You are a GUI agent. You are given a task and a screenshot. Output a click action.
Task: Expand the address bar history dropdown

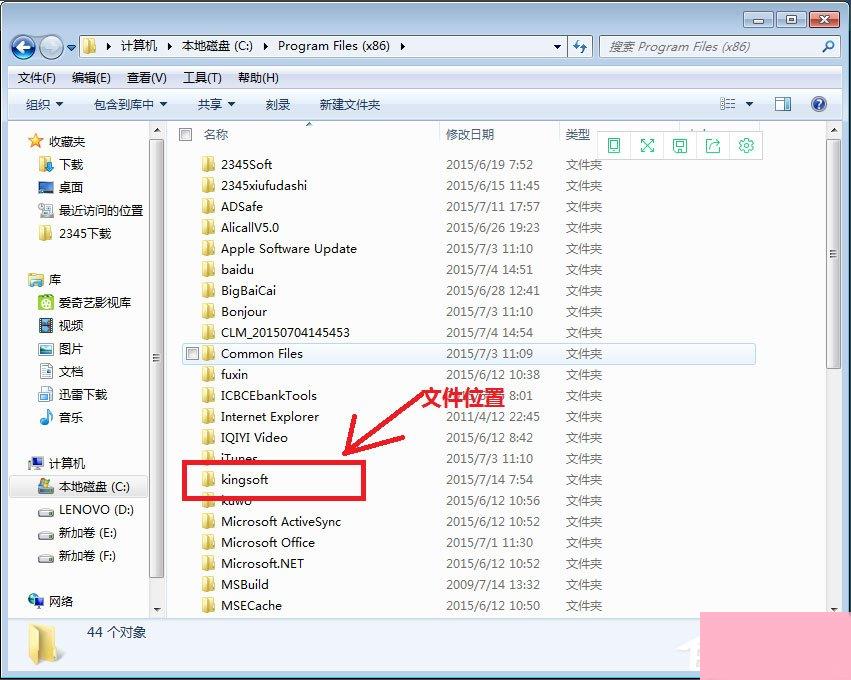click(x=557, y=47)
